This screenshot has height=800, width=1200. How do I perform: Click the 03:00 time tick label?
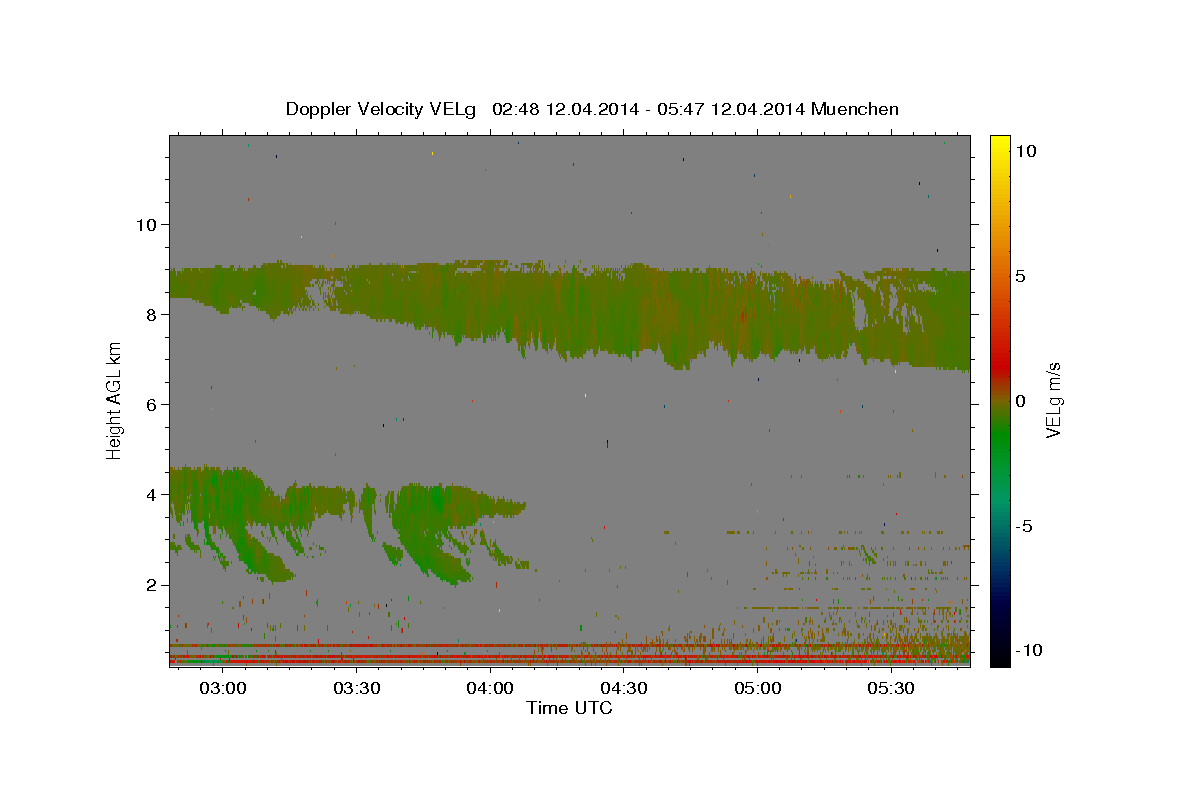pos(223,689)
